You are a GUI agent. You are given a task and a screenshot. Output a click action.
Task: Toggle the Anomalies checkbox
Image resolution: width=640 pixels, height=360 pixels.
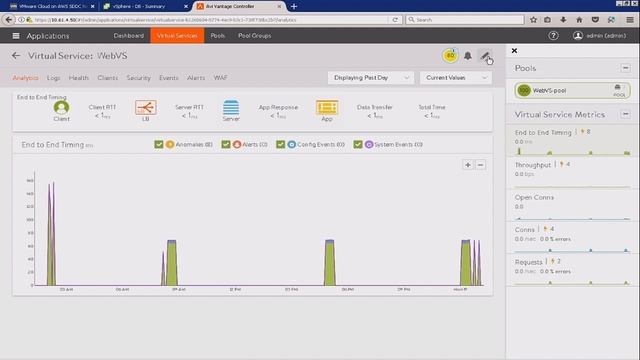click(159, 144)
